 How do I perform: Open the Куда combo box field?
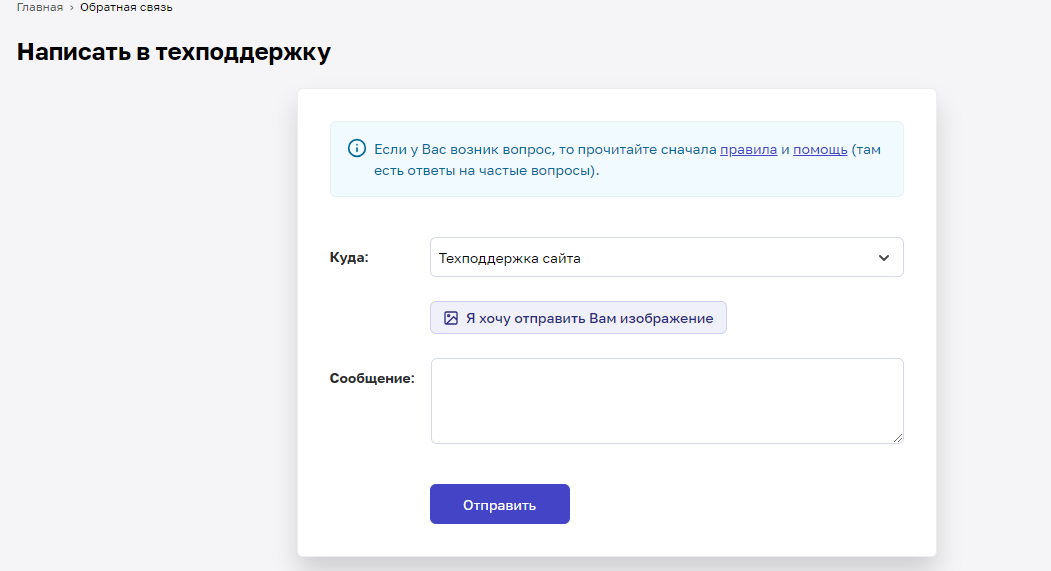coord(666,257)
